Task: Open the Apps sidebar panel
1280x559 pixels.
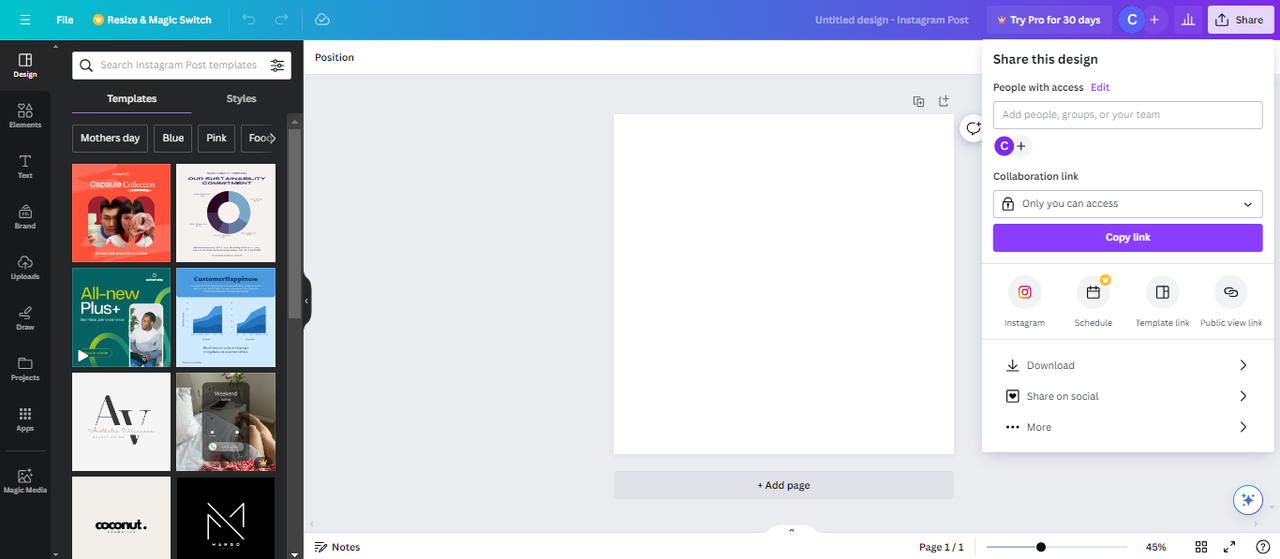Action: pos(25,419)
